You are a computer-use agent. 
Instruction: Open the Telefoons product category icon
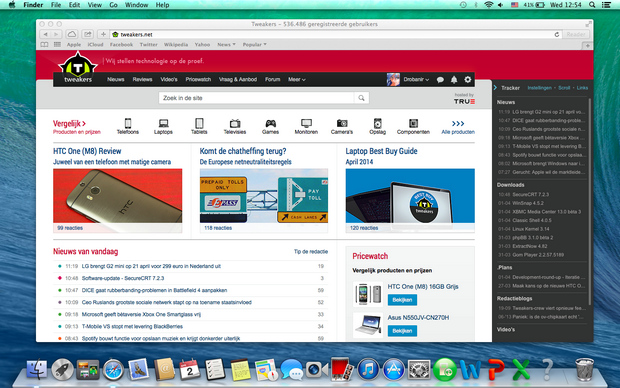click(x=128, y=123)
